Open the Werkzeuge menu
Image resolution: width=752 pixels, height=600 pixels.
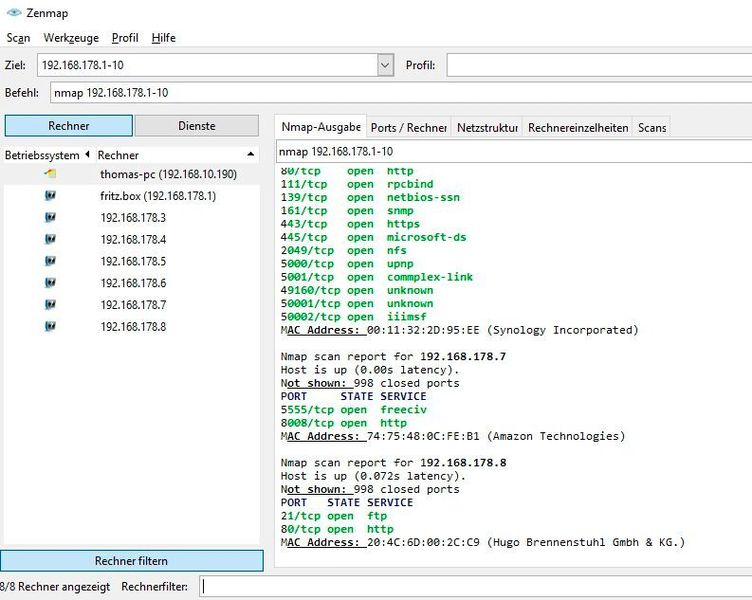pos(71,38)
